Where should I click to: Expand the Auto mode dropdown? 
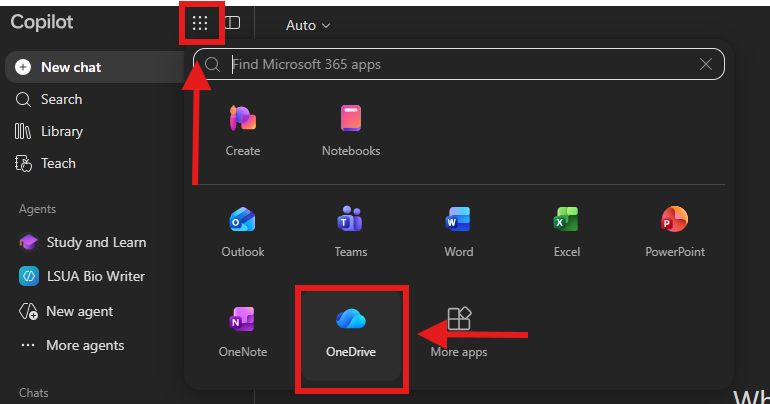(x=308, y=25)
